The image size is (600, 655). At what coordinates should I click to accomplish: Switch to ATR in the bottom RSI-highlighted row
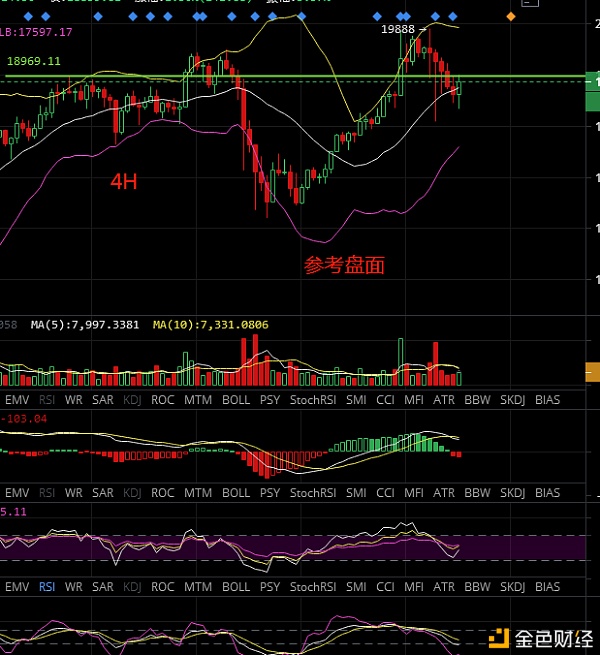tap(444, 587)
